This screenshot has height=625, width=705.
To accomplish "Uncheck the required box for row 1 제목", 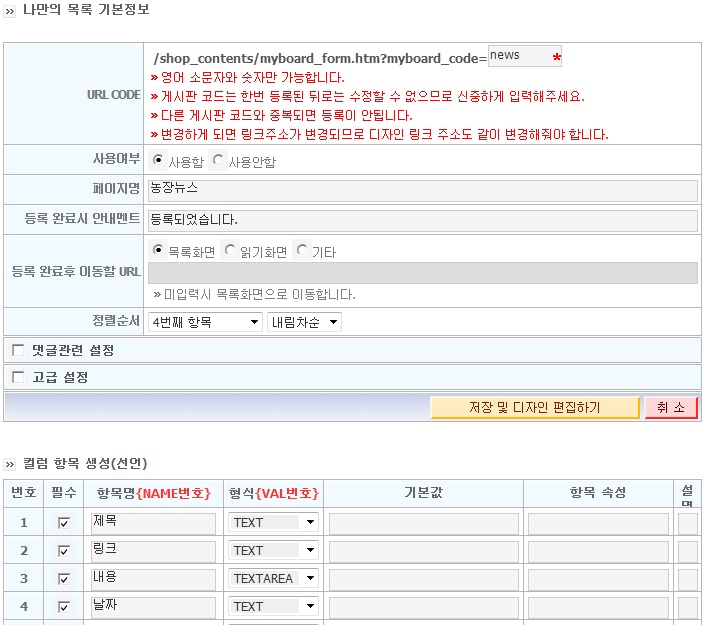I will click(64, 522).
